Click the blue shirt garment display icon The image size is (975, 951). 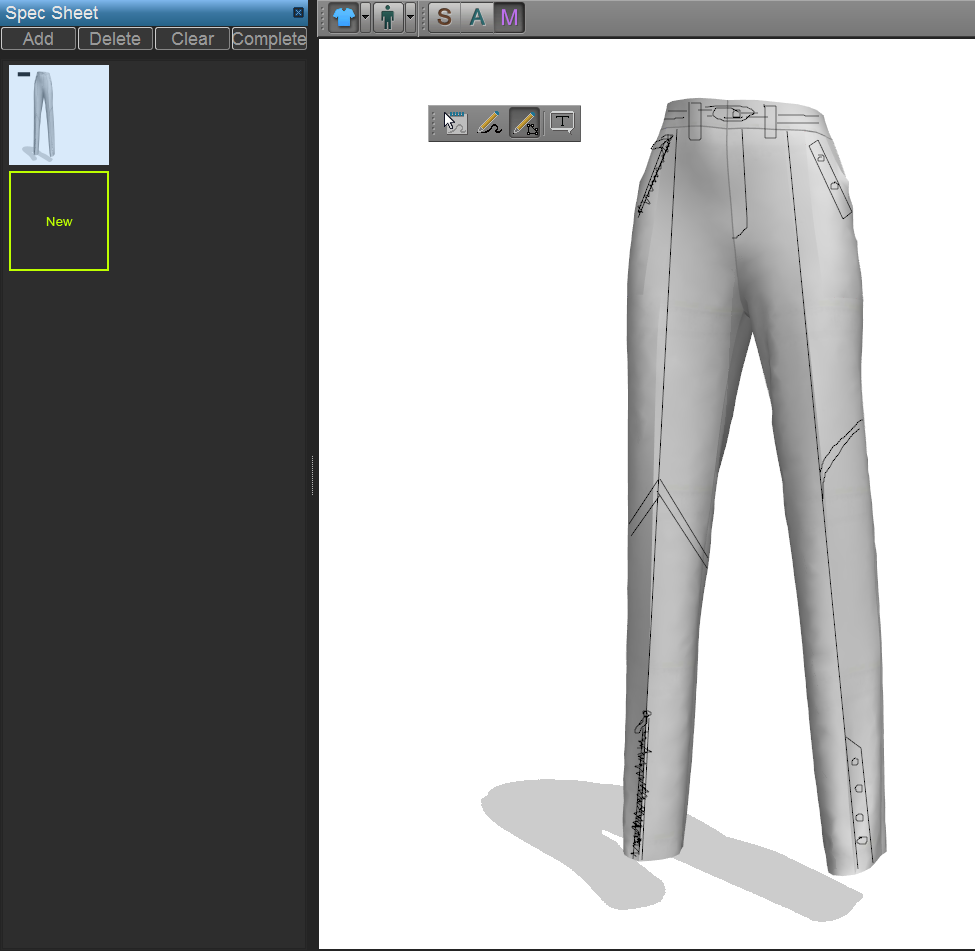(342, 18)
